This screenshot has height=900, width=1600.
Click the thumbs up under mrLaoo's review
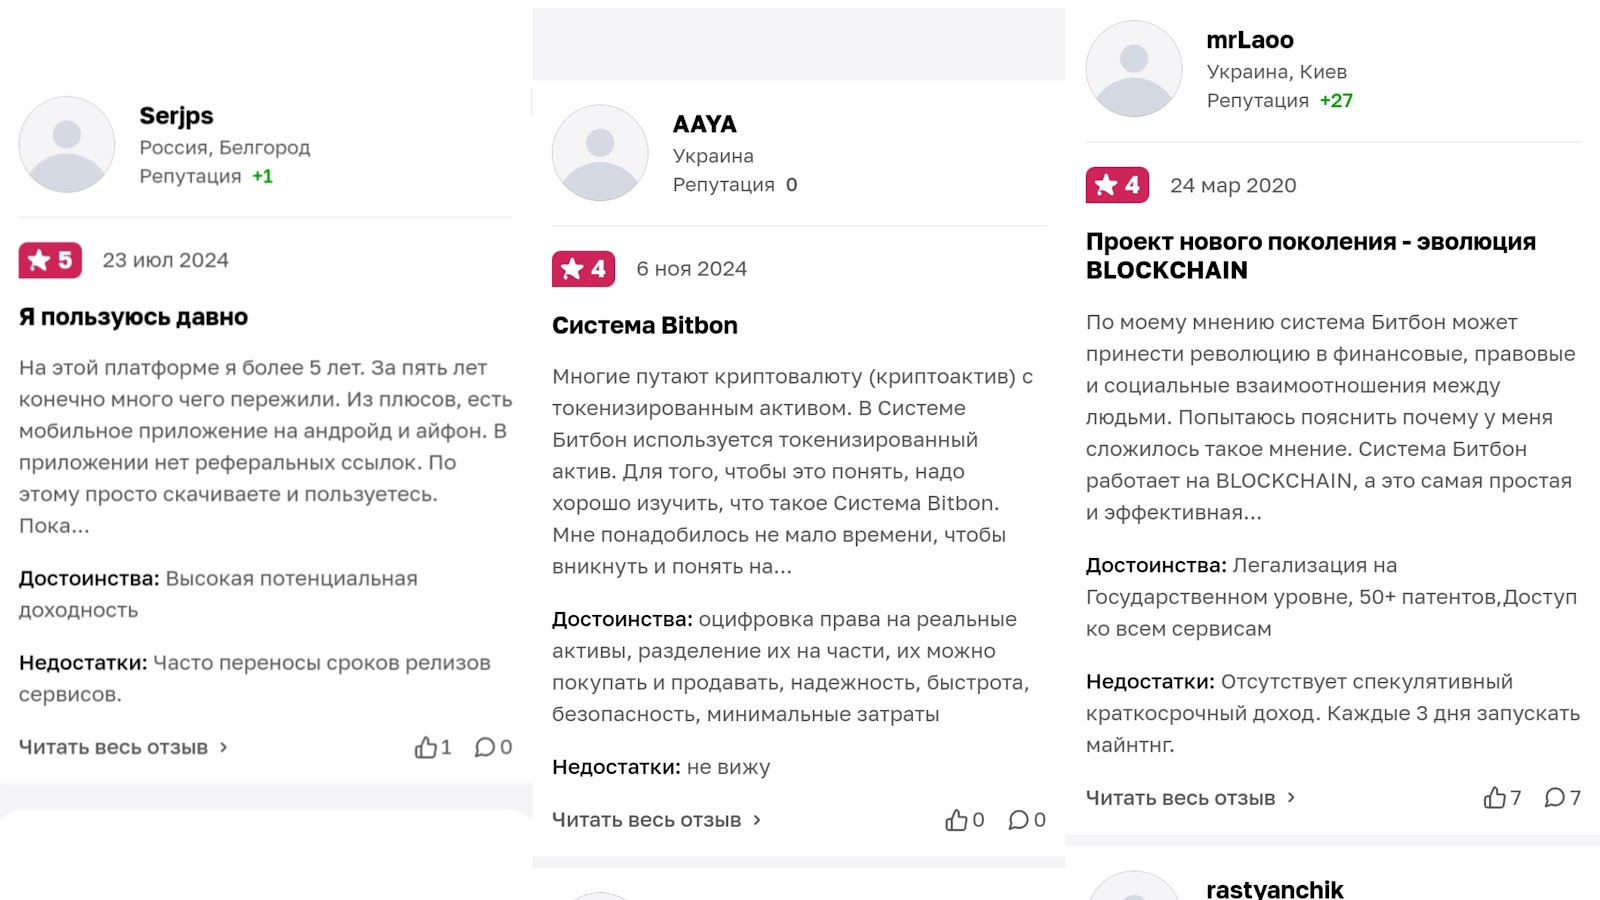pyautogui.click(x=1496, y=797)
